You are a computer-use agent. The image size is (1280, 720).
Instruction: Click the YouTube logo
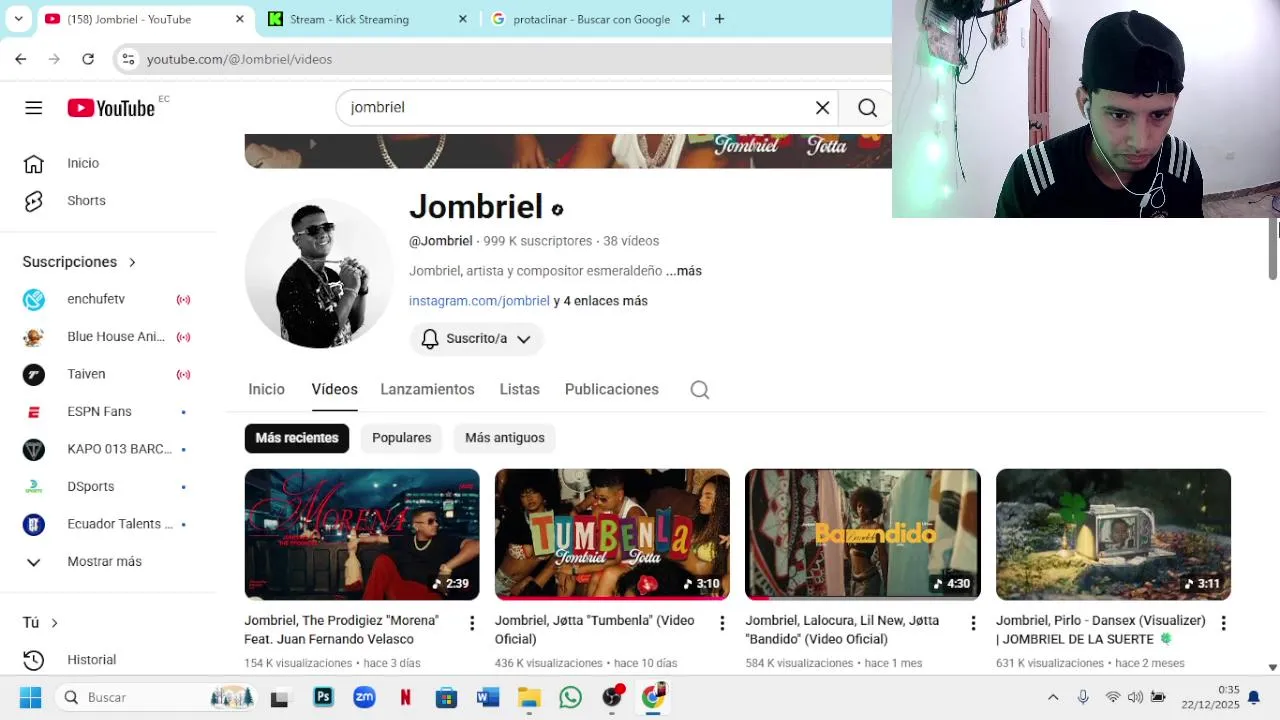(x=111, y=108)
